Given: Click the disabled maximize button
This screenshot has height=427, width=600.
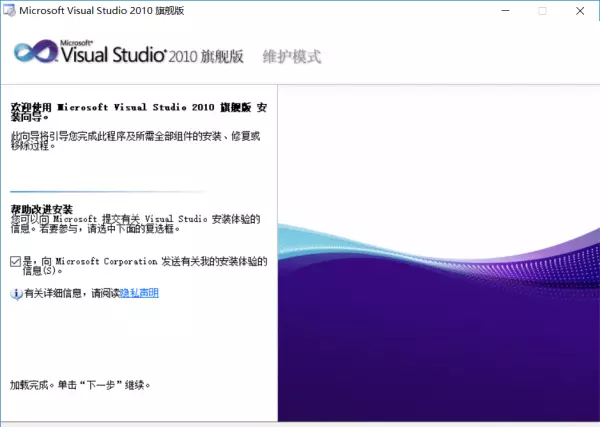Looking at the screenshot, I should (542, 11).
